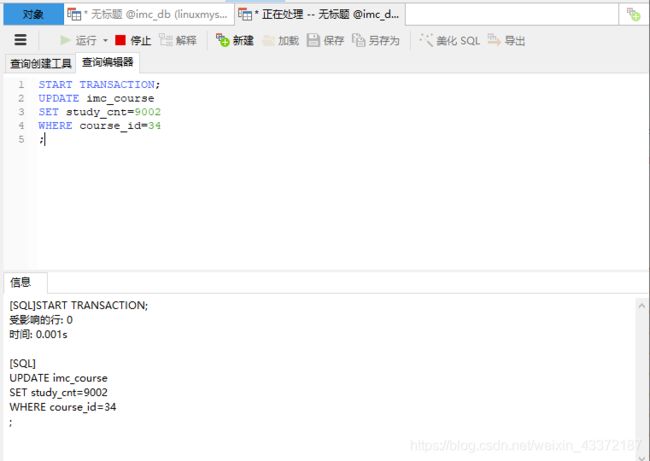Click '时间: 0.001s' in the info log
The width and height of the screenshot is (650, 461).
[x=38, y=335]
